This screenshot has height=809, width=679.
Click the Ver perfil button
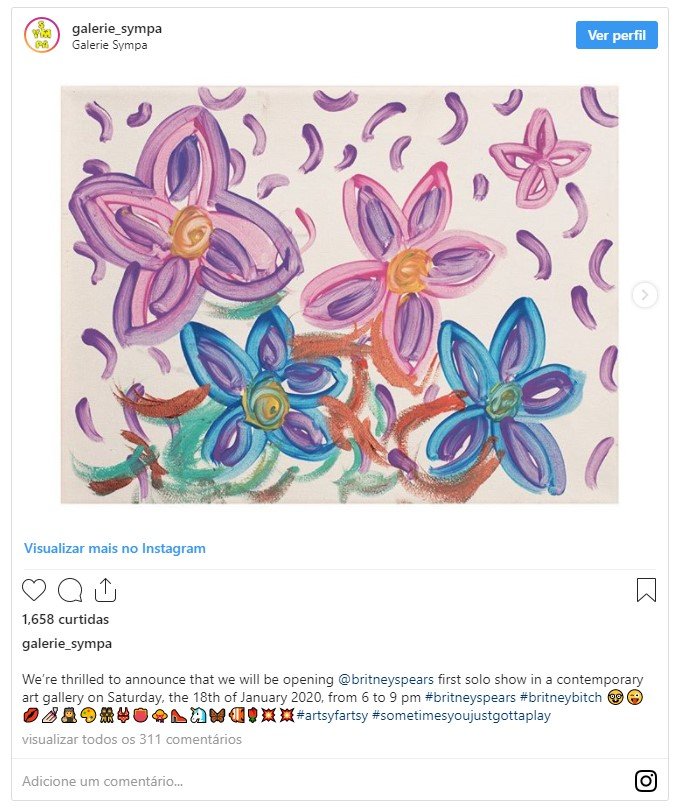[617, 35]
